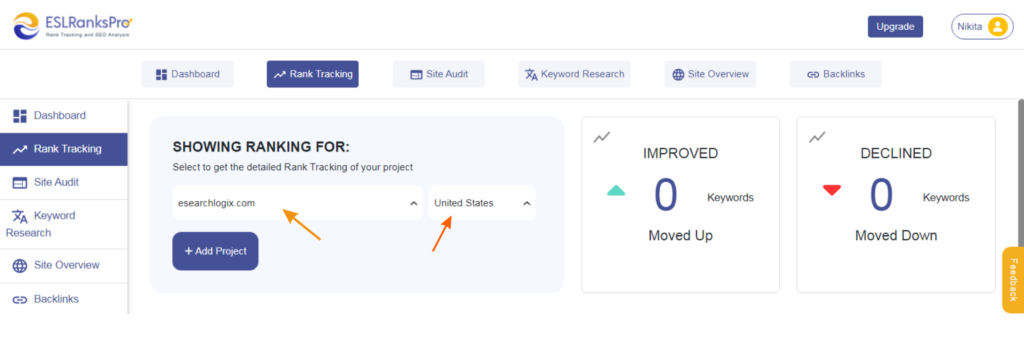Viewport: 1024px width, 363px height.
Task: Open Site Audit in the left sidebar
Action: (x=63, y=182)
